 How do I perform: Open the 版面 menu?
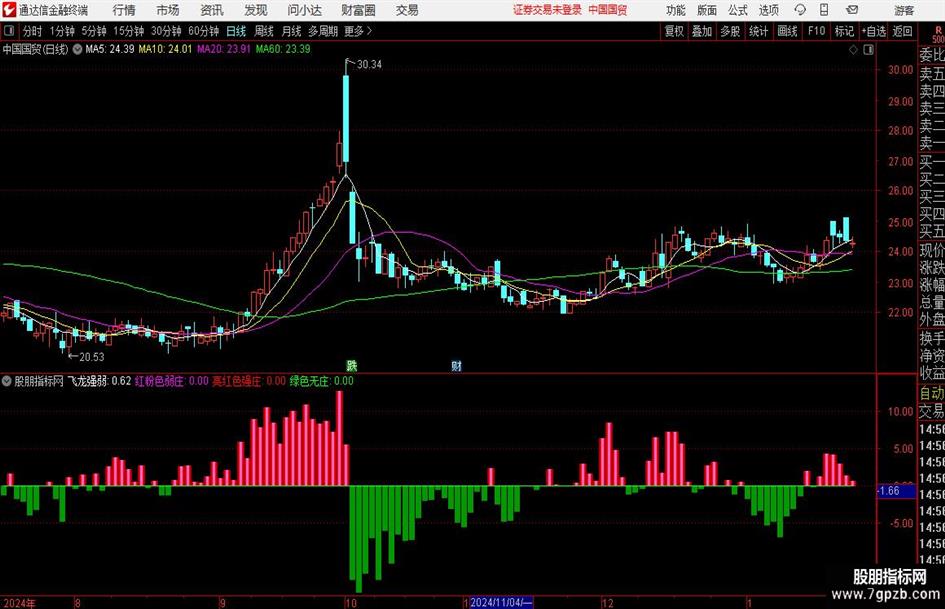coord(706,10)
